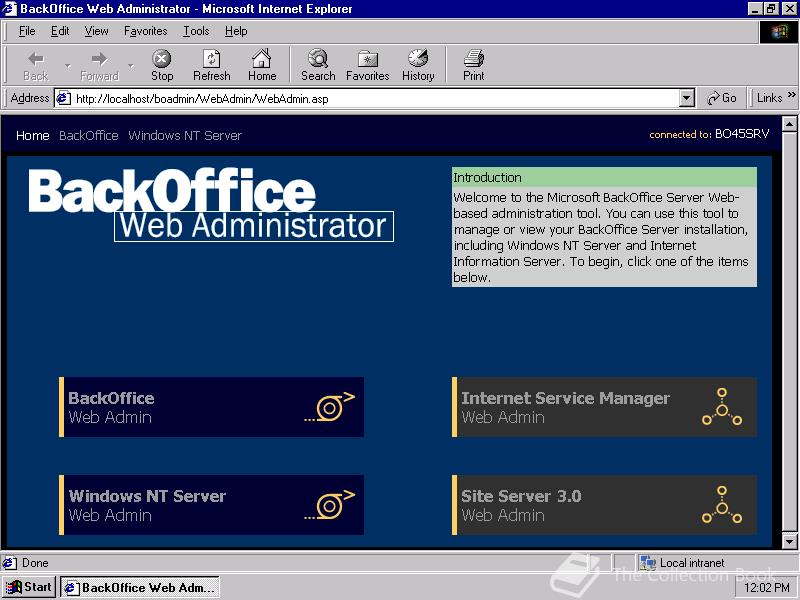Click the 12:02 PM taskbar clock

click(767, 588)
